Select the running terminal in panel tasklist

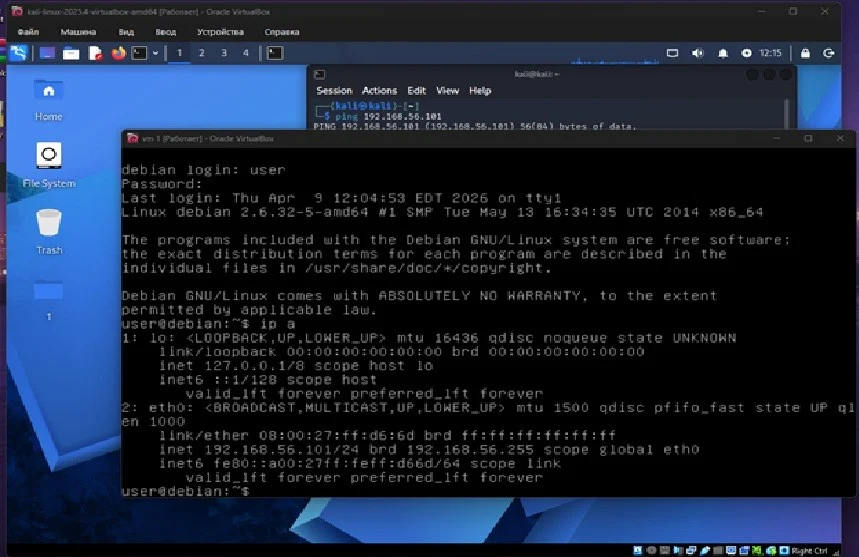(x=274, y=53)
